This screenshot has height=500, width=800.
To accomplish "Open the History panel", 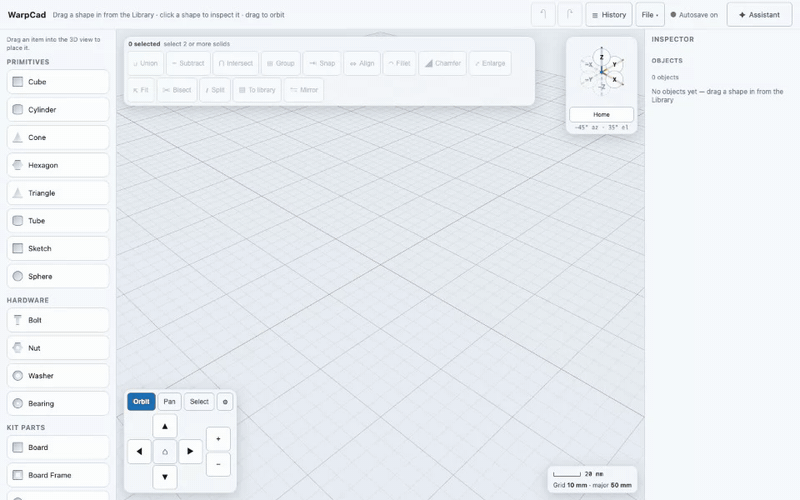I will pos(609,14).
